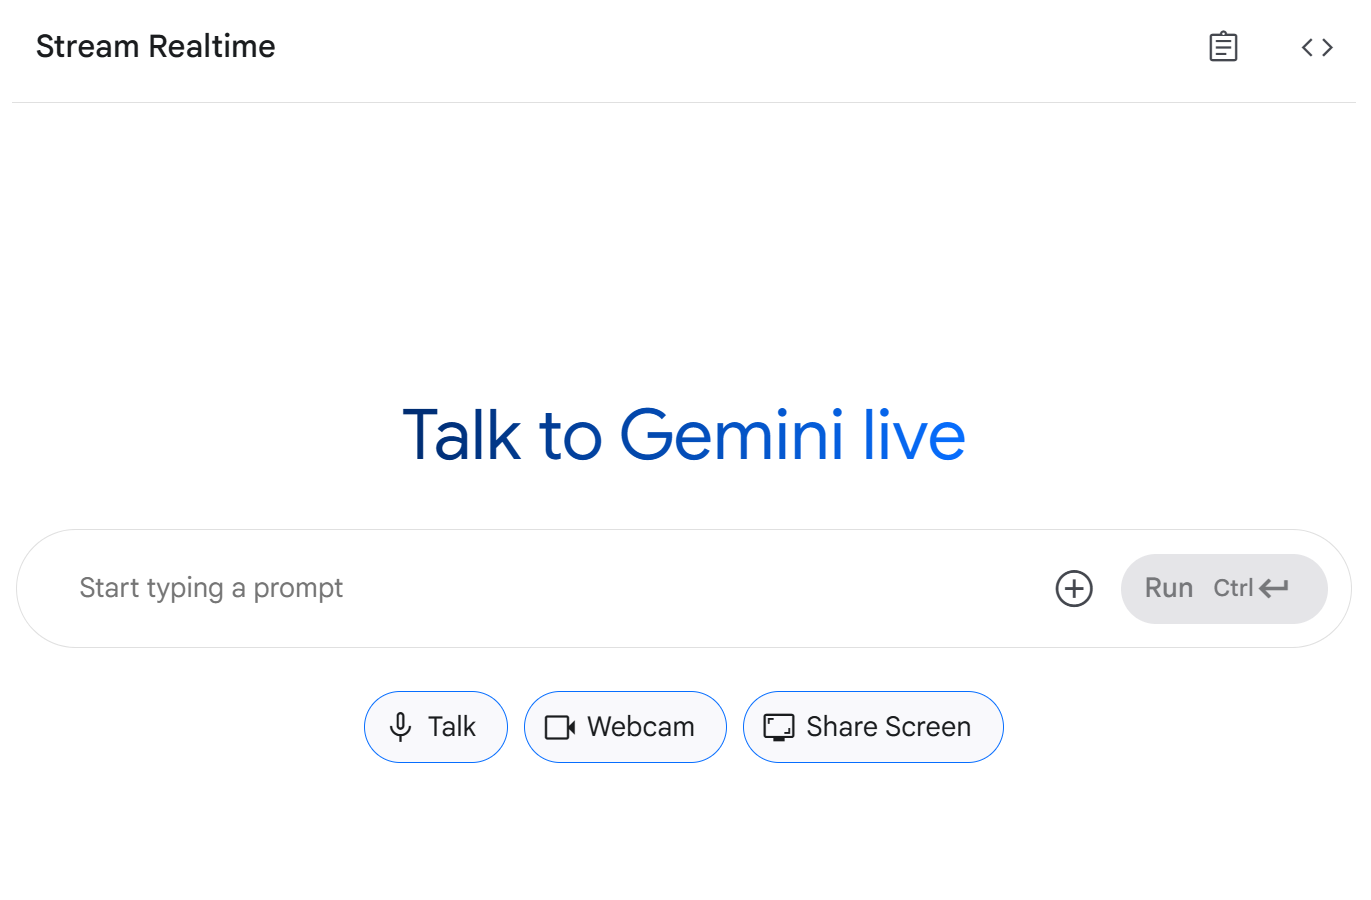Screen dimensions: 1371x900
Task: Click the Share Screen text label
Action: coord(888,727)
